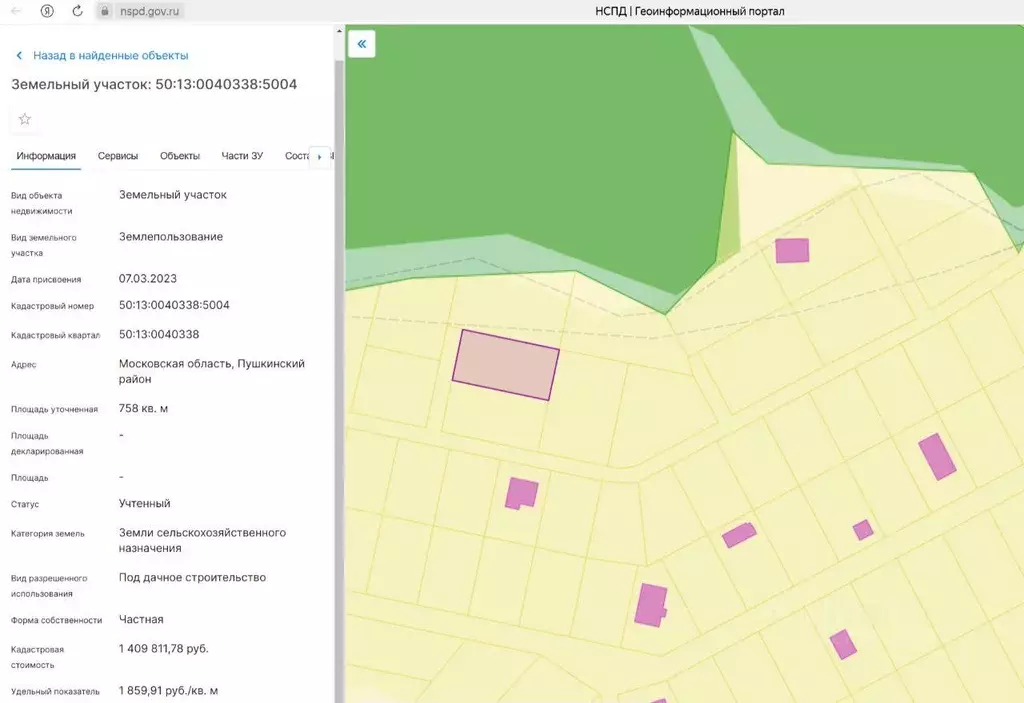Viewport: 1024px width, 703px height.
Task: Click the page title НСПД Геоинформационный портал
Action: click(x=690, y=11)
